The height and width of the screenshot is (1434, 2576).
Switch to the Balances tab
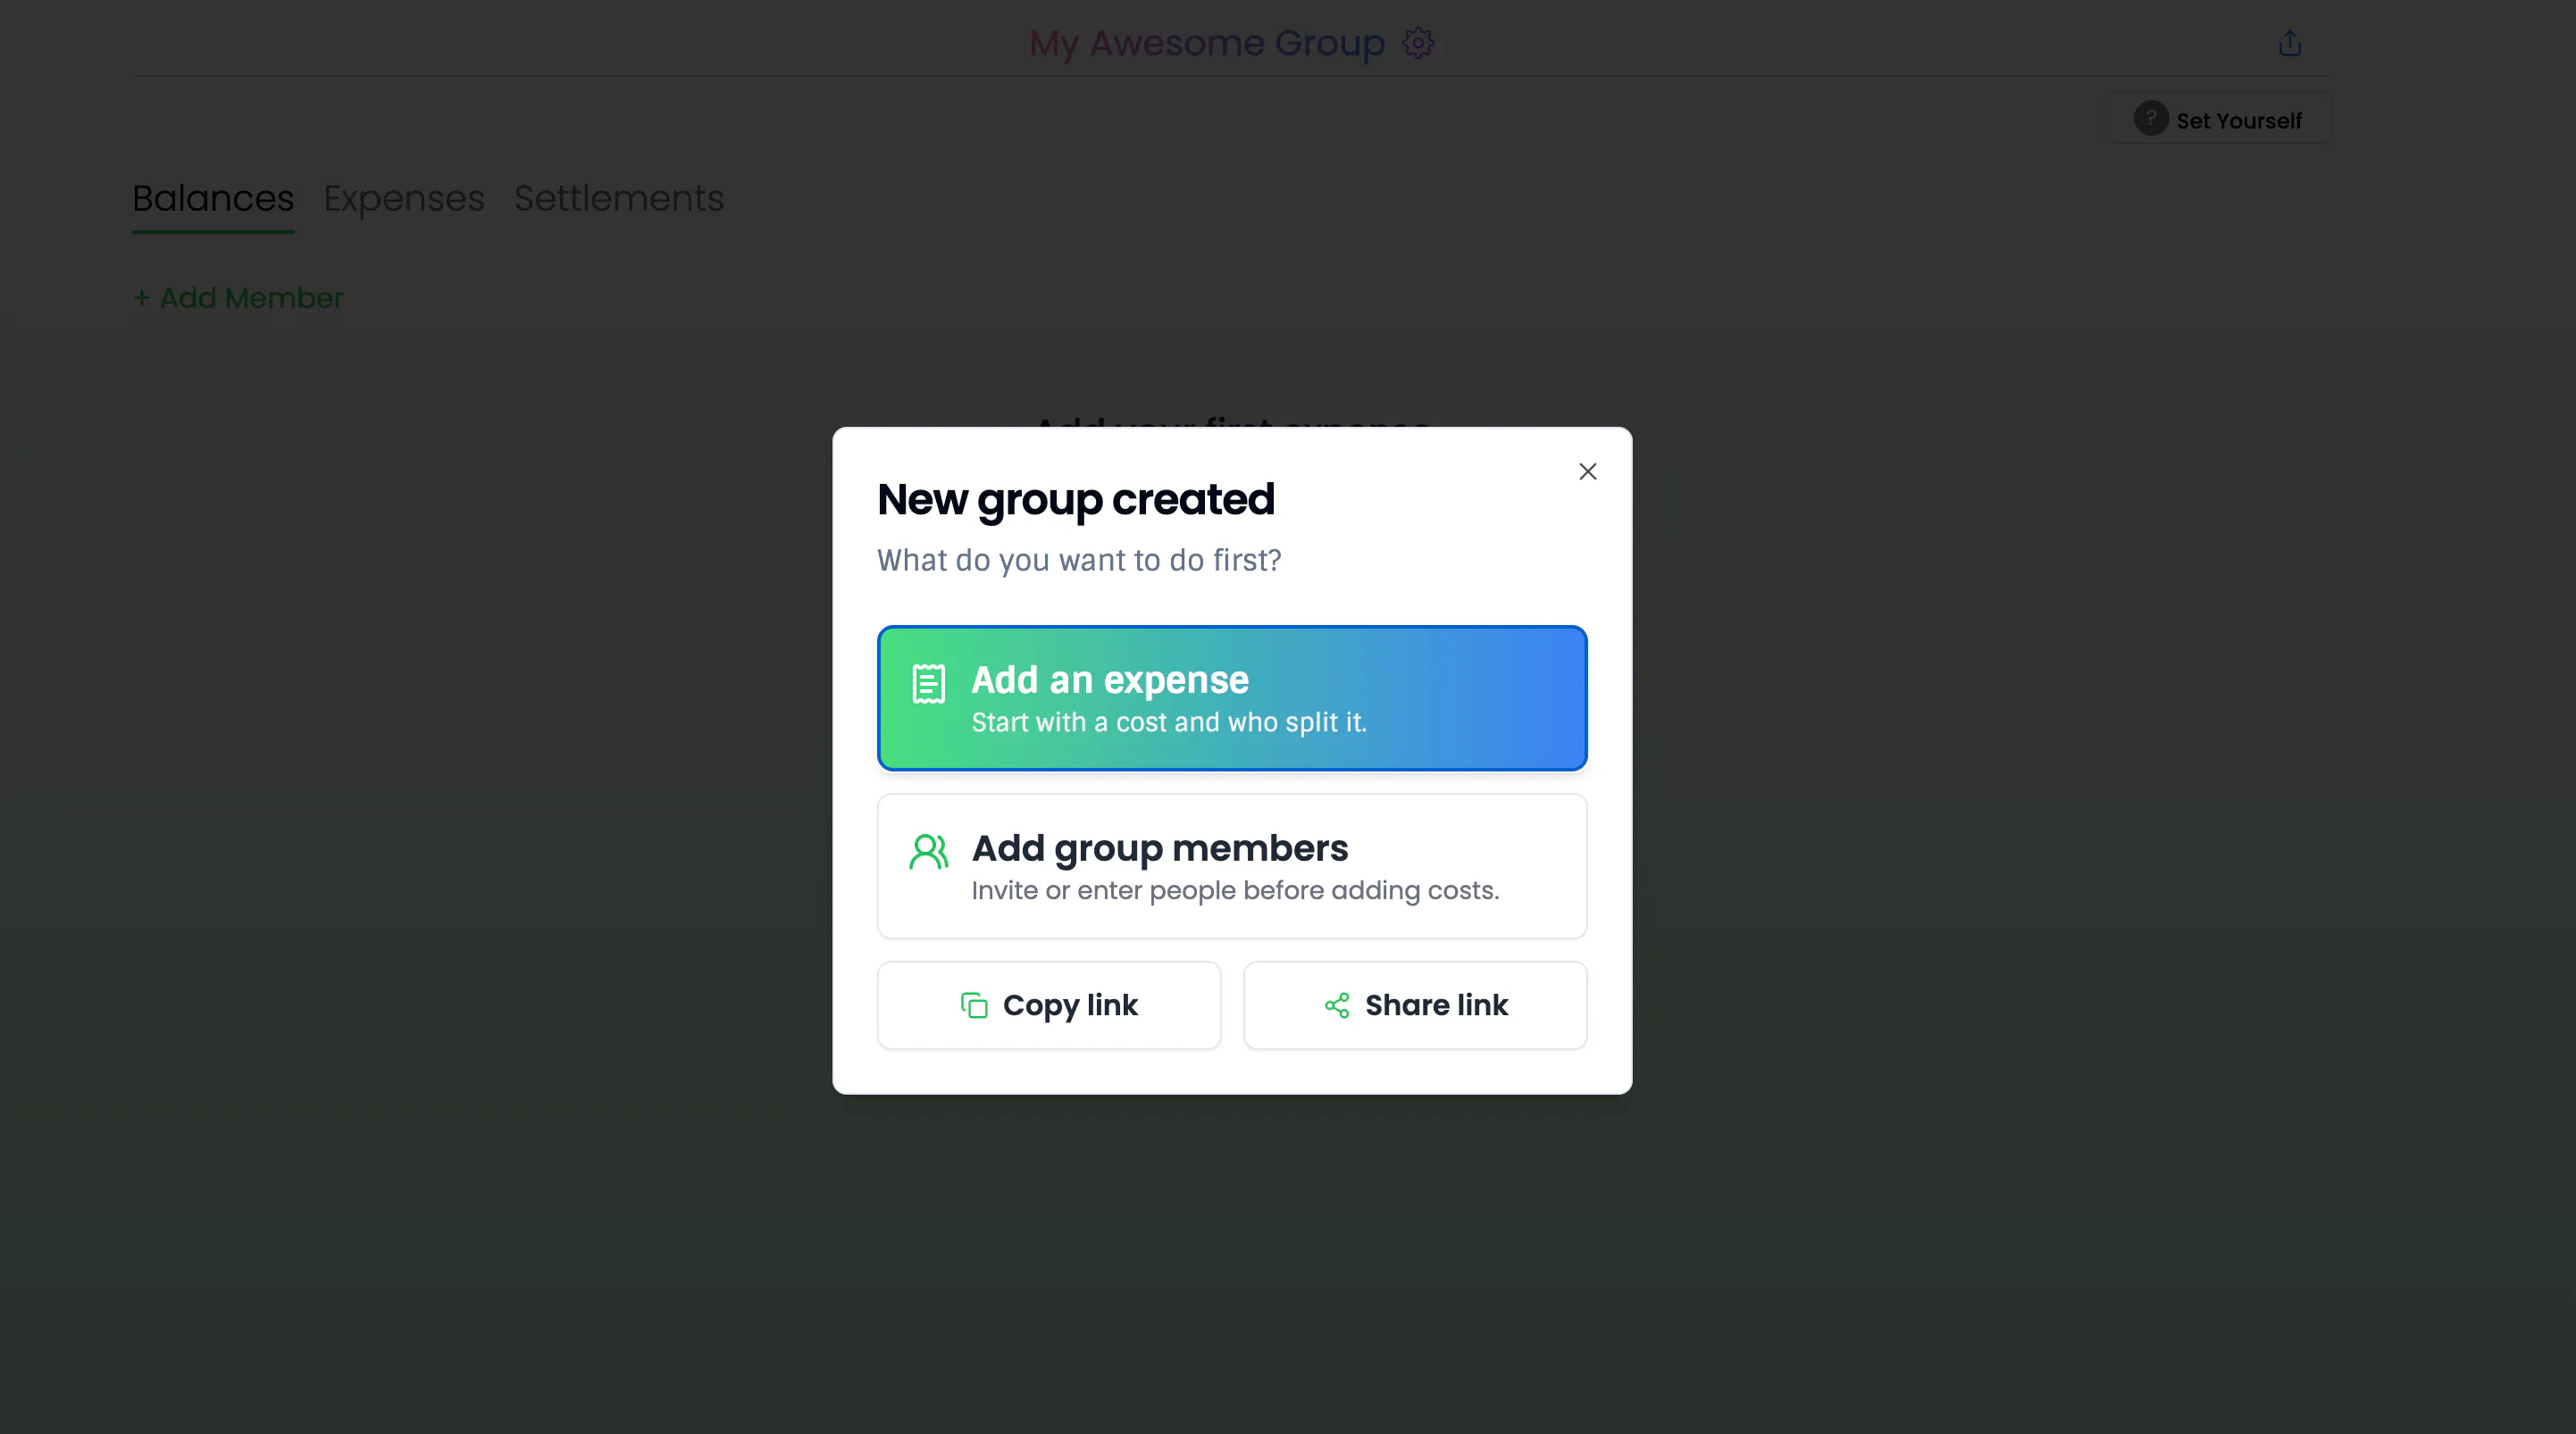click(x=213, y=198)
